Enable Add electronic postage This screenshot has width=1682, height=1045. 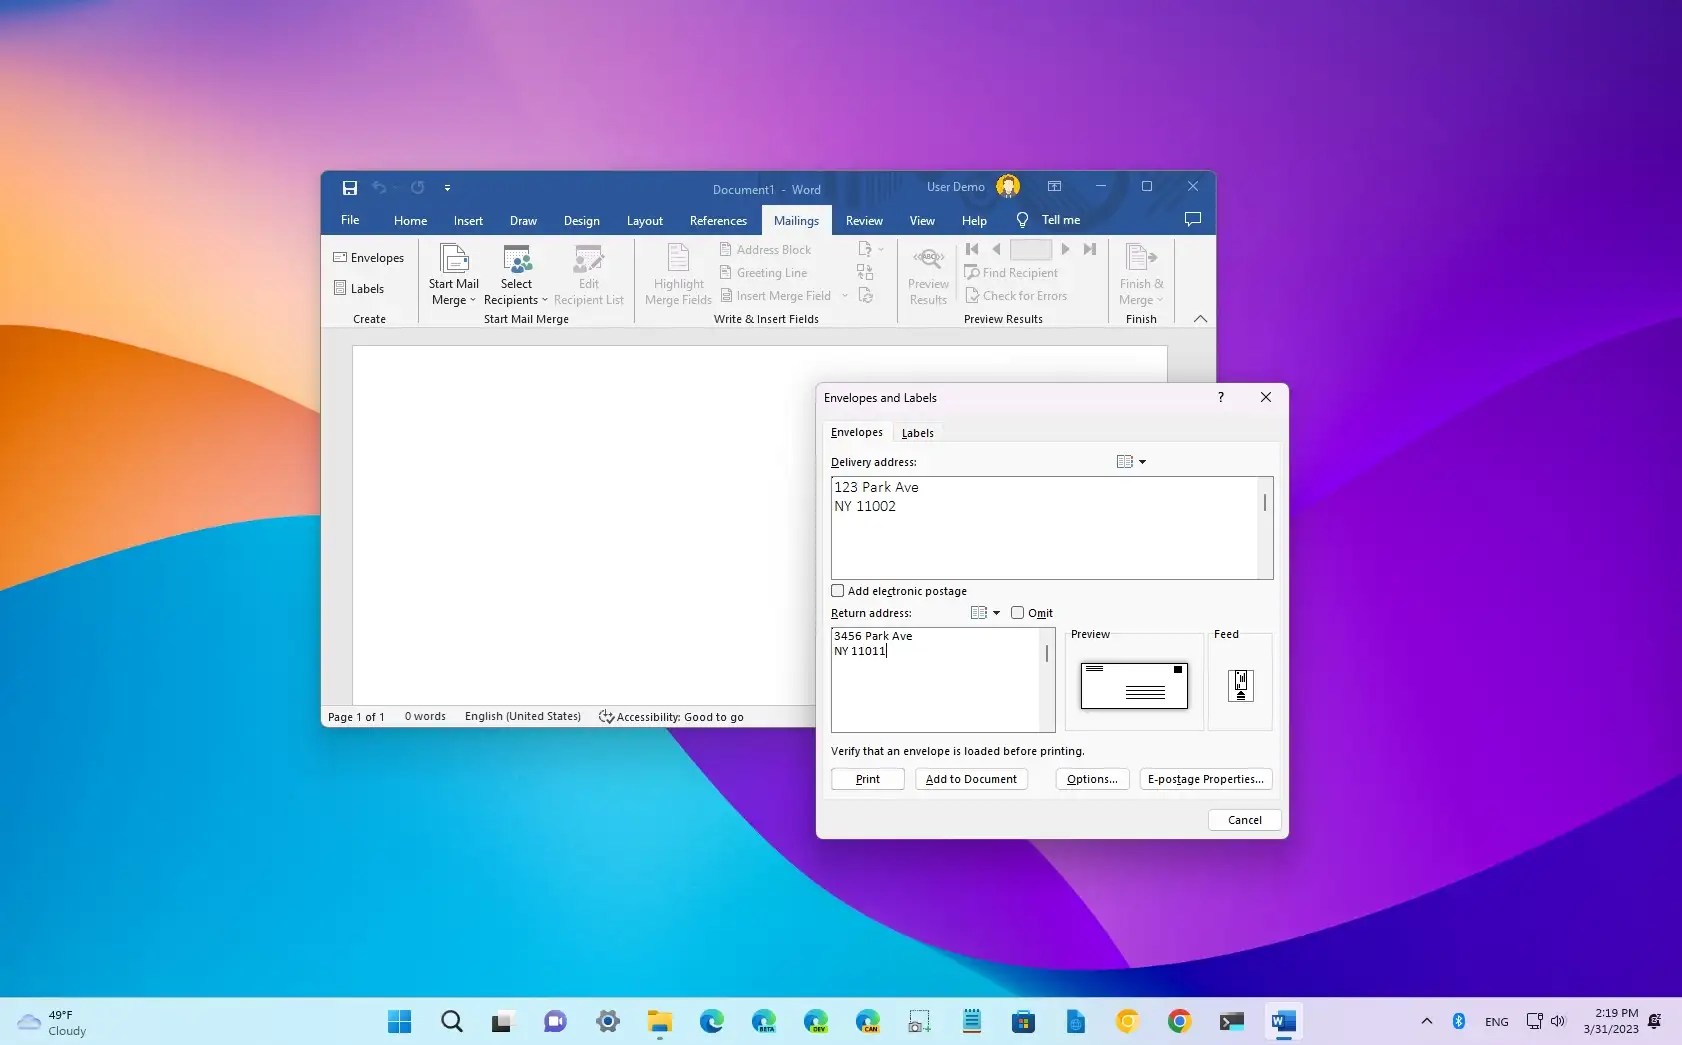838,590
